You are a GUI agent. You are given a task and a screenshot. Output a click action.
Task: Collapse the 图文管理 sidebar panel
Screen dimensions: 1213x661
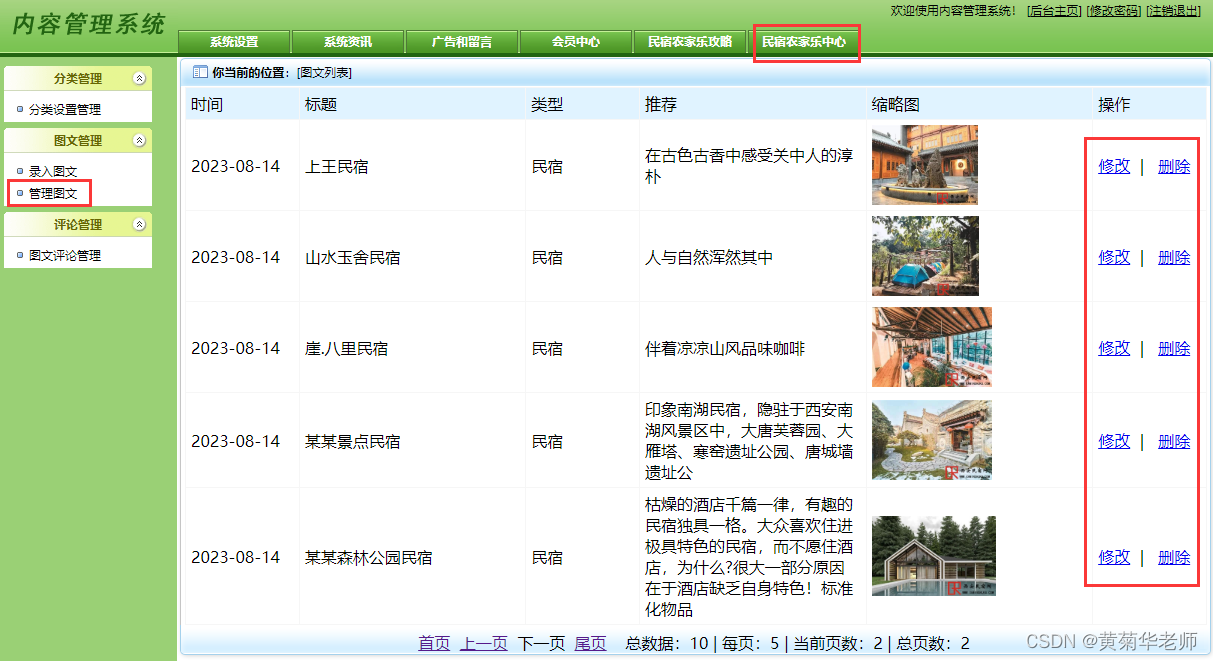[138, 140]
